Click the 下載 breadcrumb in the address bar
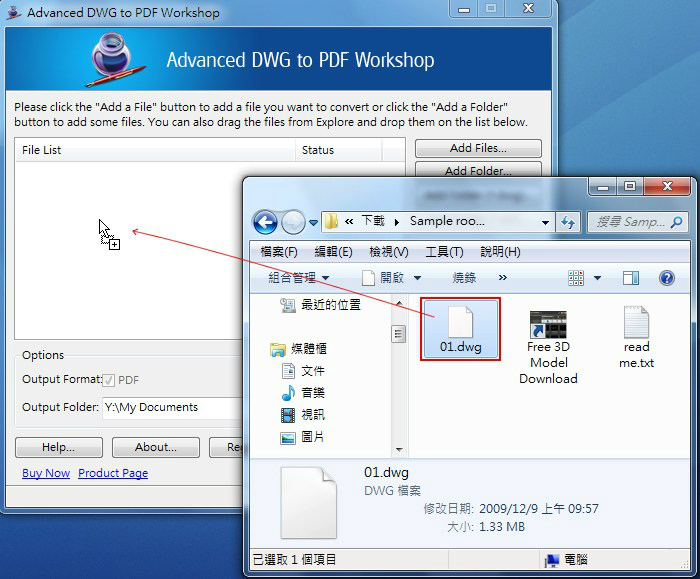700x579 pixels. (x=373, y=221)
